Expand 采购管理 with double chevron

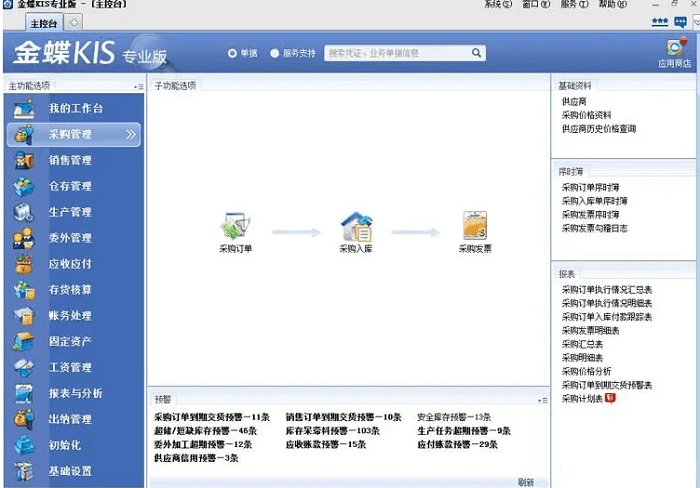[x=131, y=134]
